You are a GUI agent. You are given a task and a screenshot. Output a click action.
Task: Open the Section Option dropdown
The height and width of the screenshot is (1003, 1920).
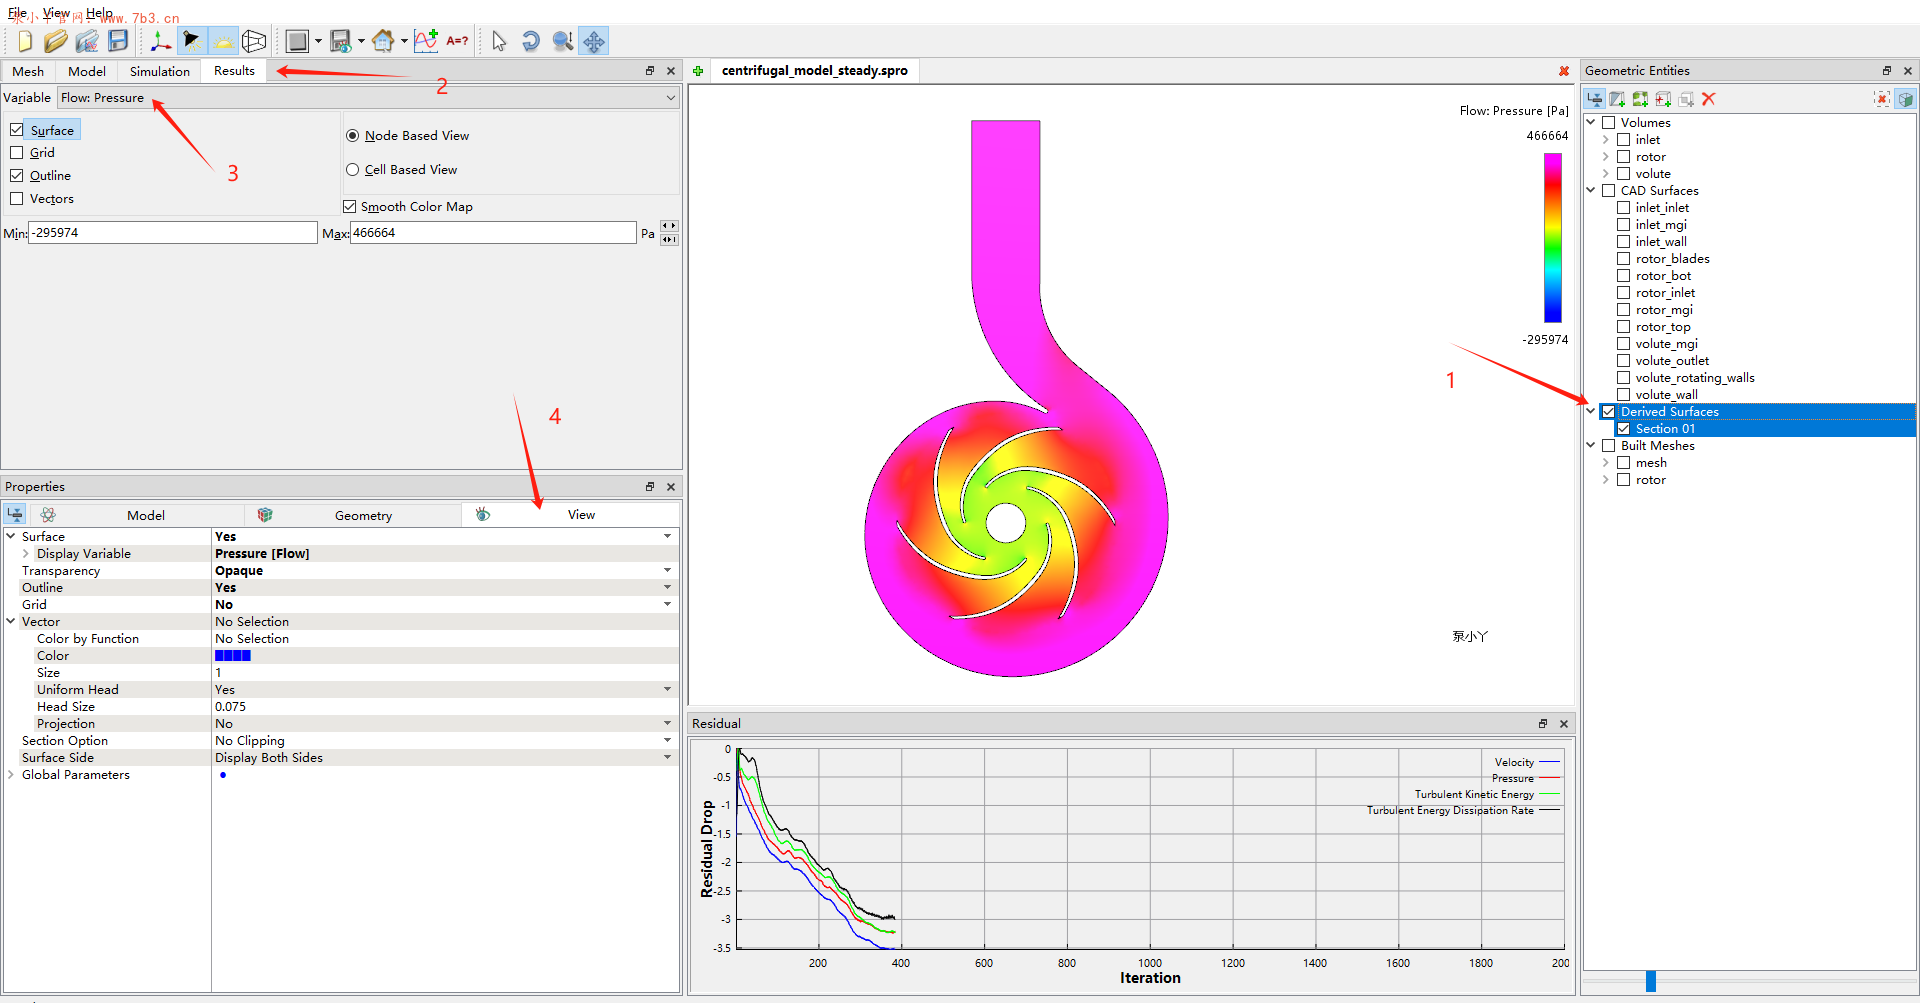click(x=667, y=741)
